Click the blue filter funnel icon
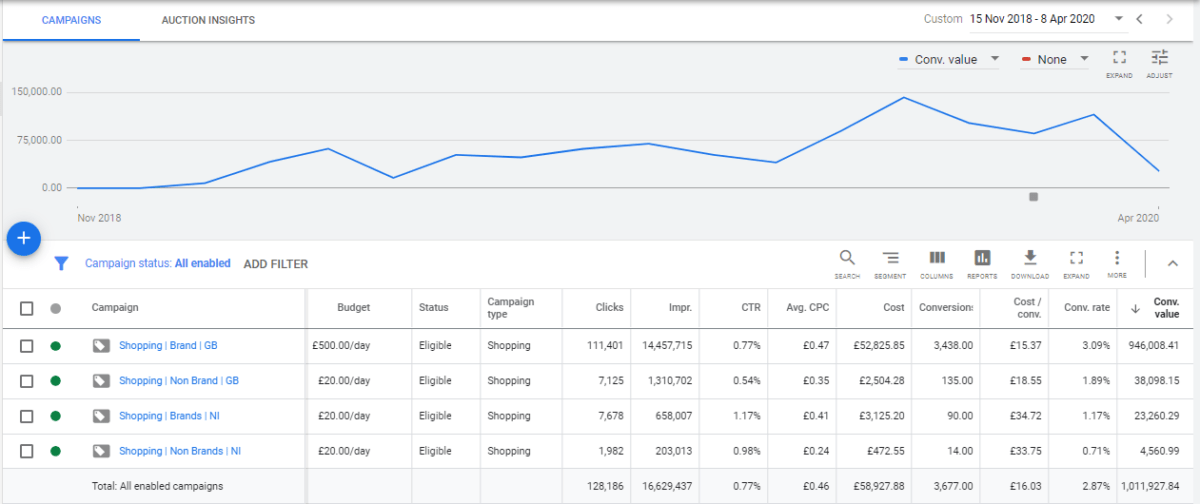The width and height of the screenshot is (1200, 504). [x=61, y=264]
